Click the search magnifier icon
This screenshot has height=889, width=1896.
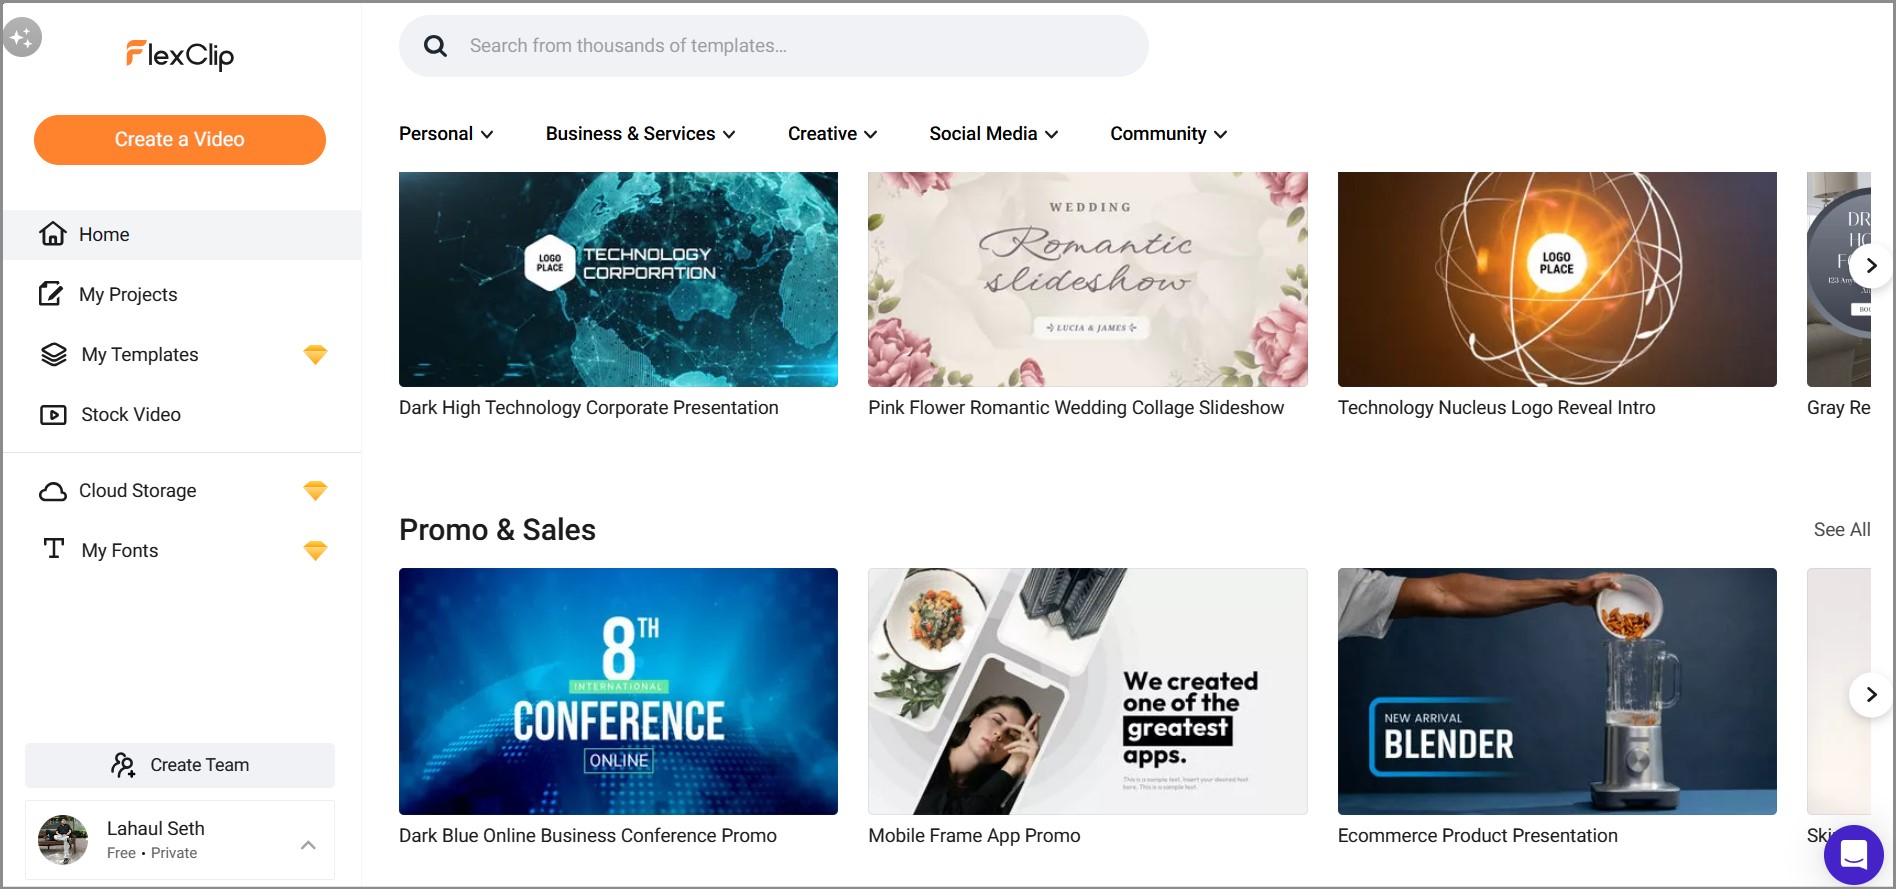tap(435, 46)
